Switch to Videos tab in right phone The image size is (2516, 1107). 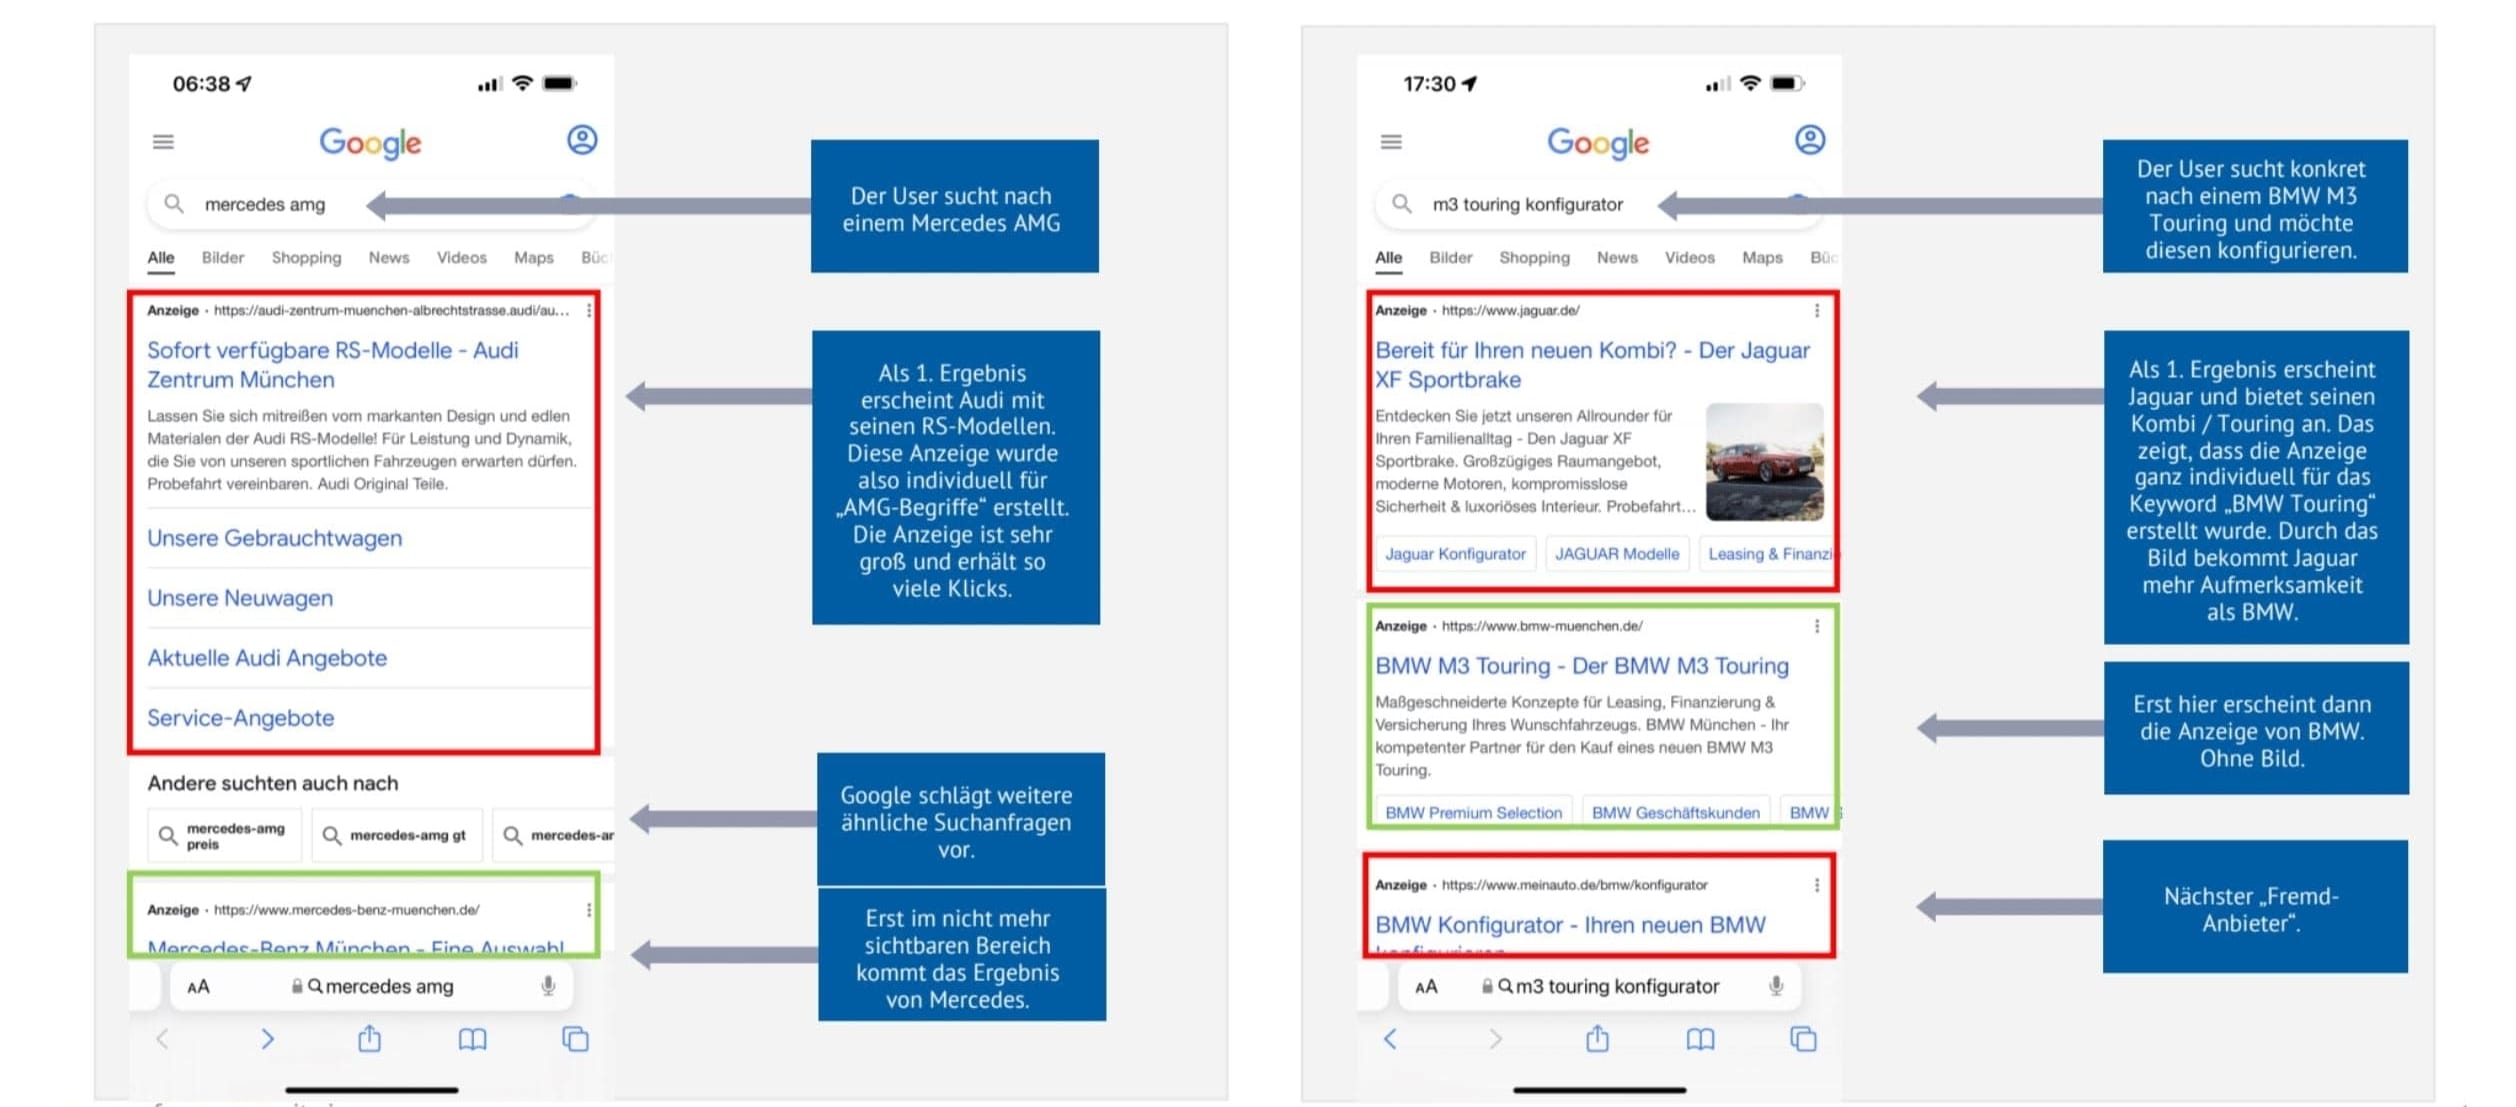click(x=1690, y=258)
